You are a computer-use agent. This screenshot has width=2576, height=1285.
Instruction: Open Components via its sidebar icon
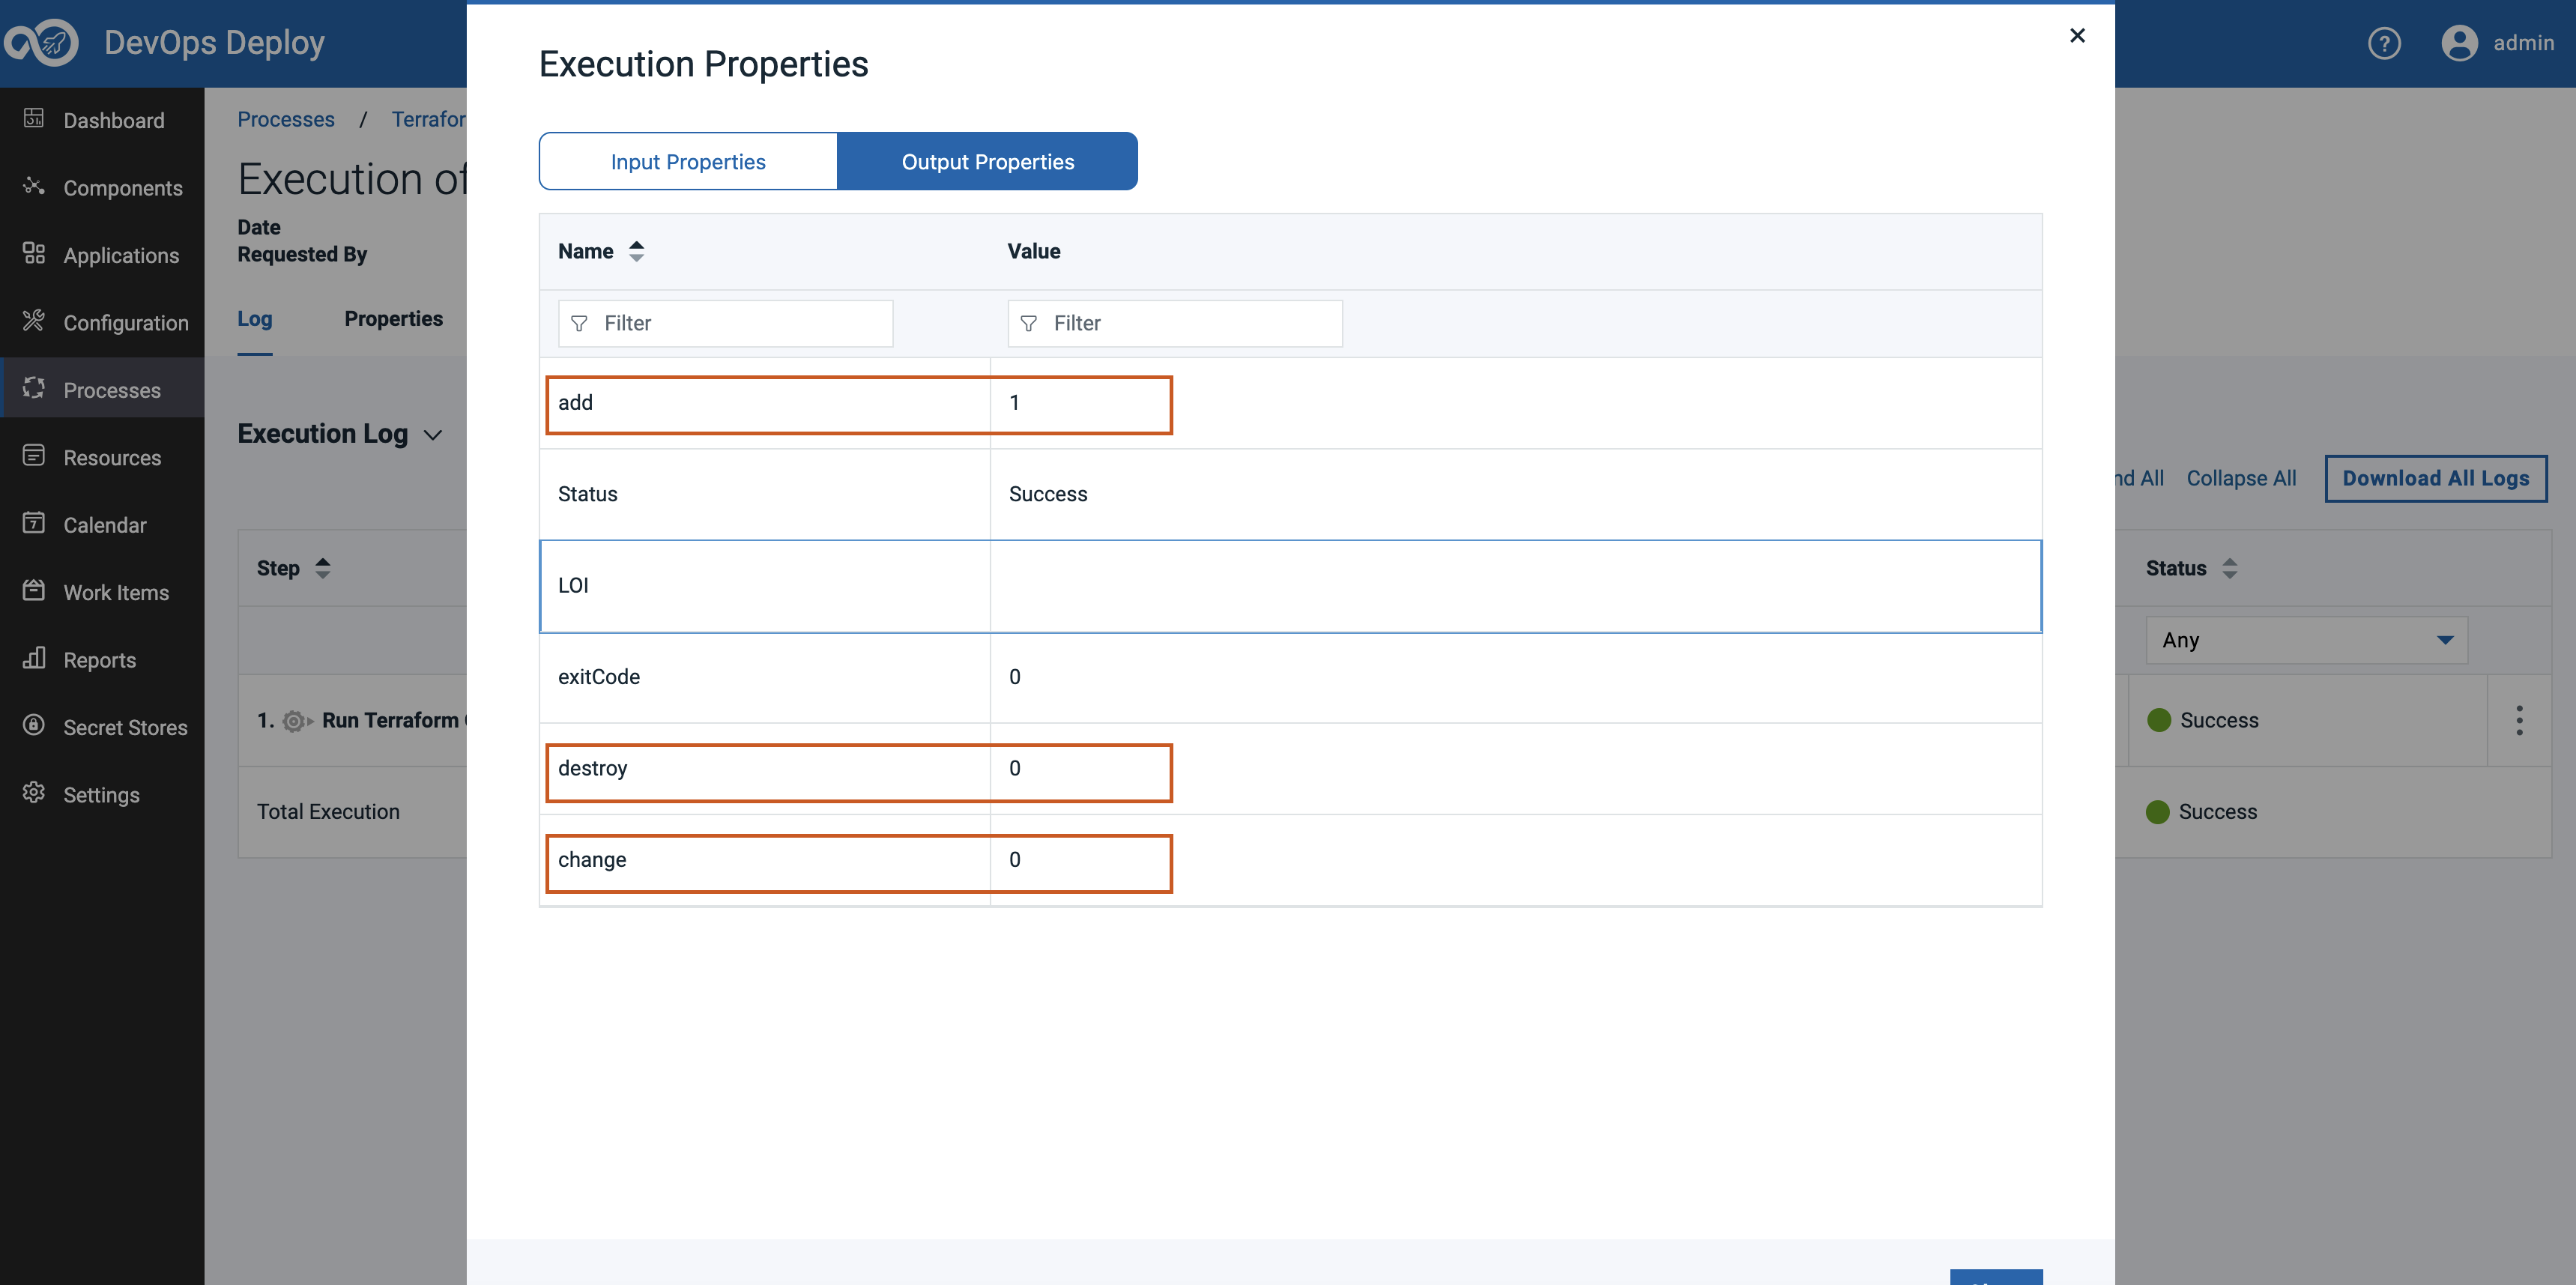click(x=33, y=186)
